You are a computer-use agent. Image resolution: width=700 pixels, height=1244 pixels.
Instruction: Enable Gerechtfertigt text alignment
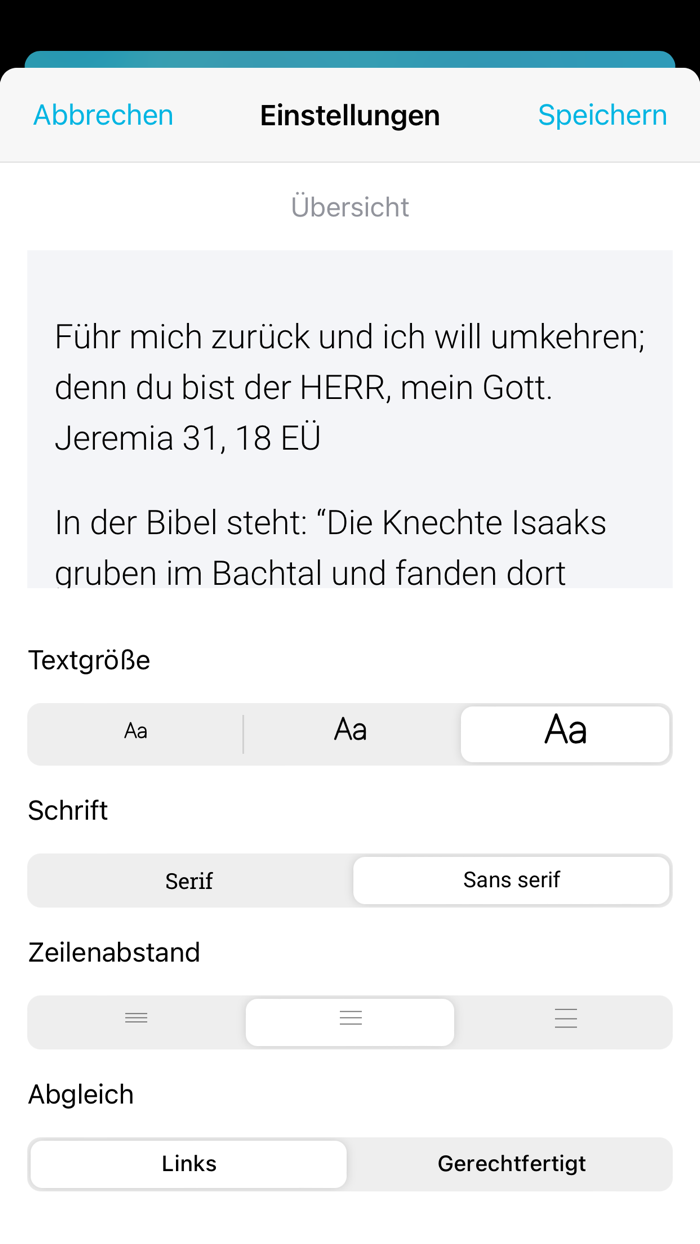pyautogui.click(x=512, y=1163)
